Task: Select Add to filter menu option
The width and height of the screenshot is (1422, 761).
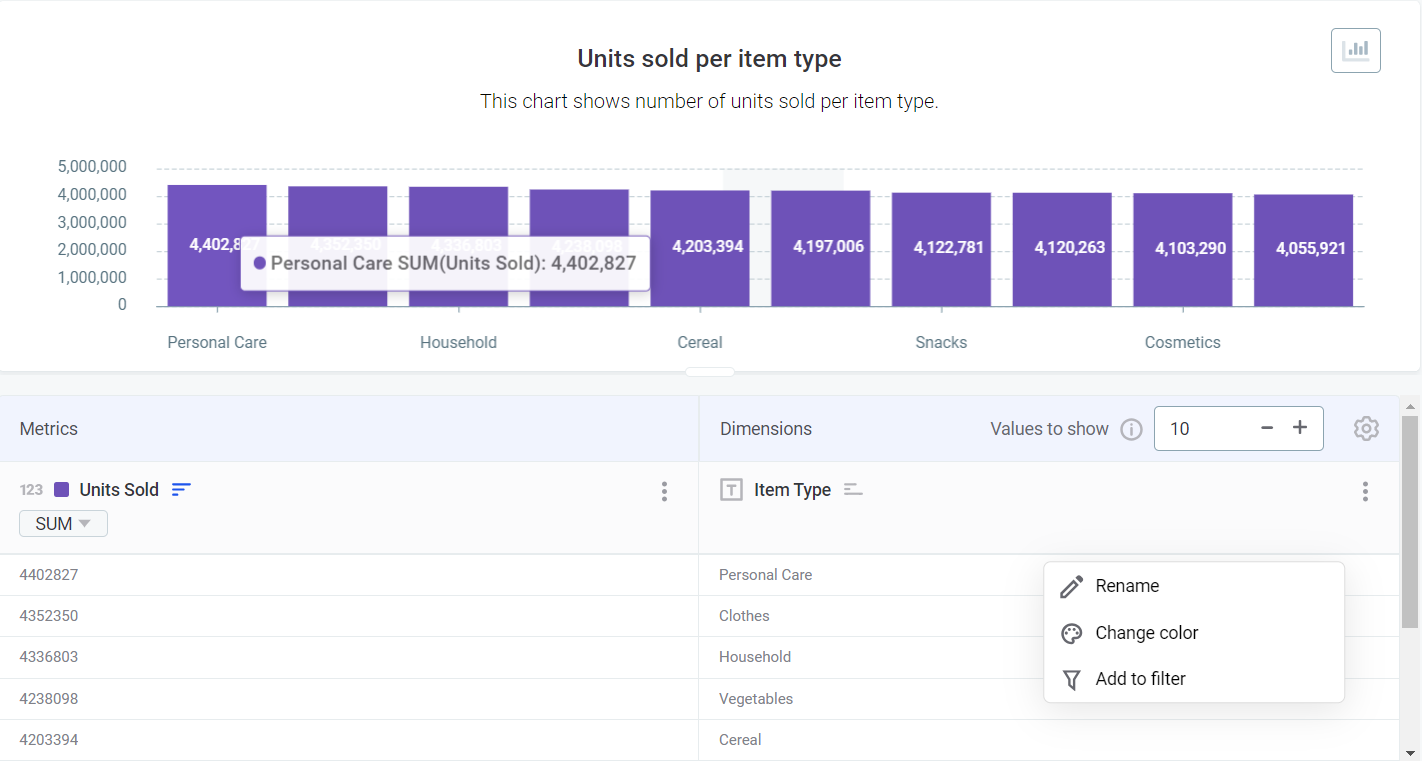Action: tap(1140, 679)
